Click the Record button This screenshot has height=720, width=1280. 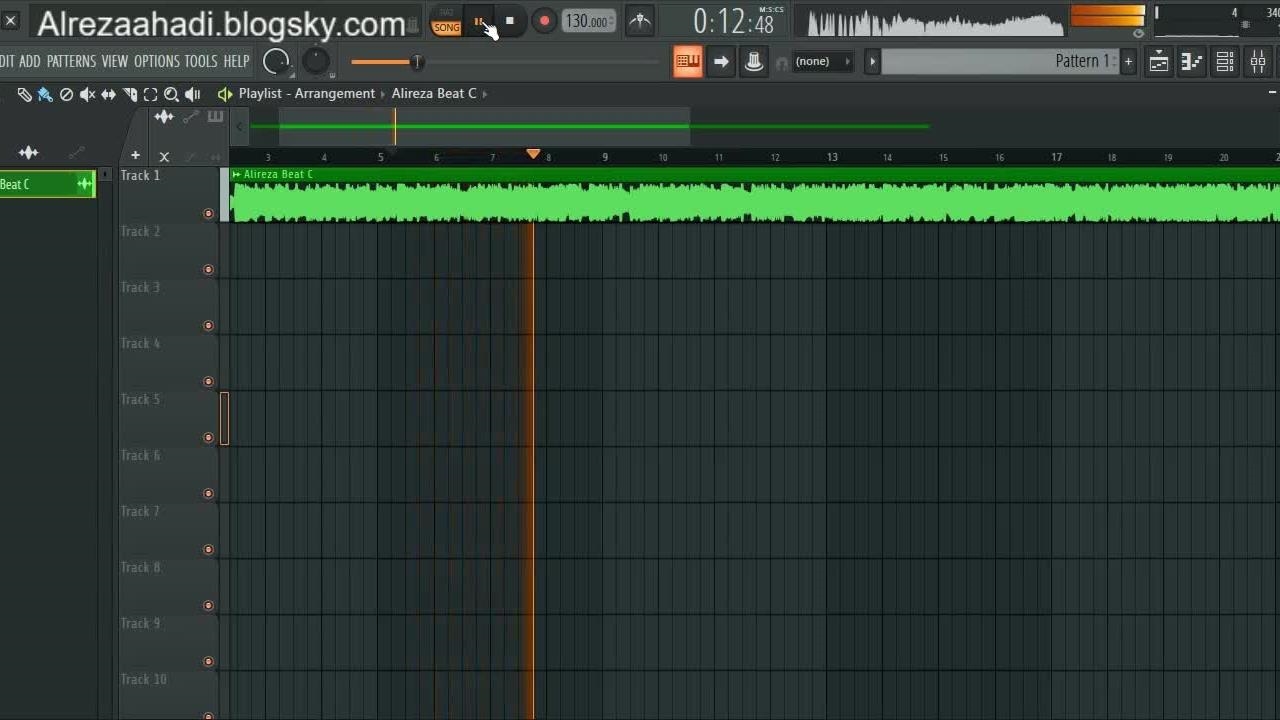(544, 21)
